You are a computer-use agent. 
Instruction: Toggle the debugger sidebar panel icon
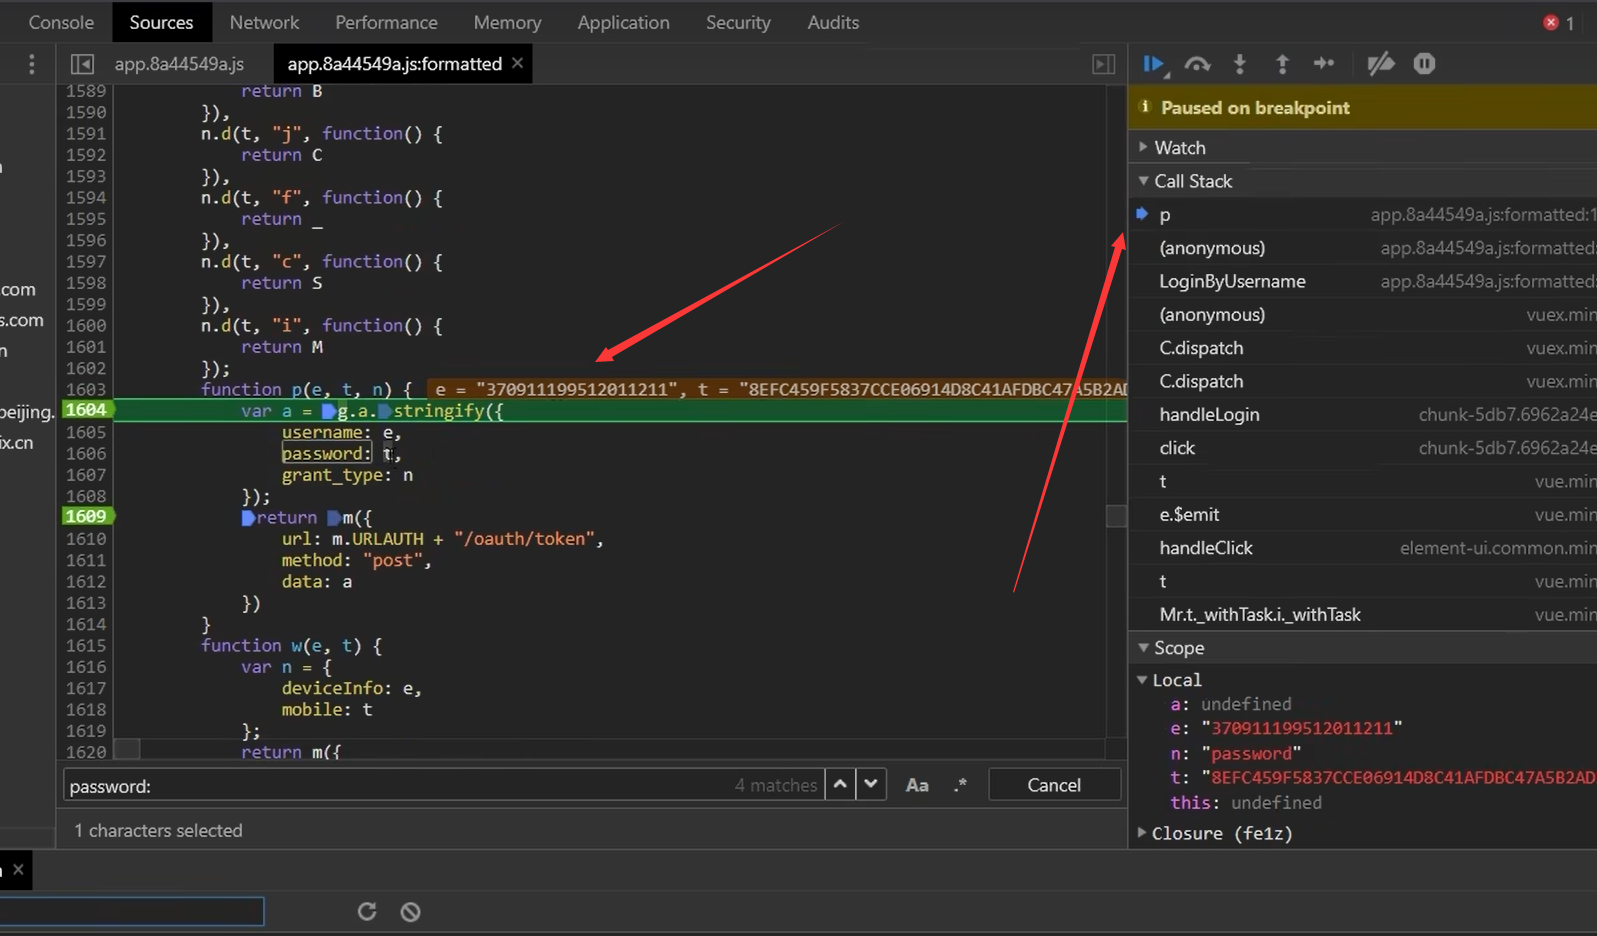(1103, 64)
